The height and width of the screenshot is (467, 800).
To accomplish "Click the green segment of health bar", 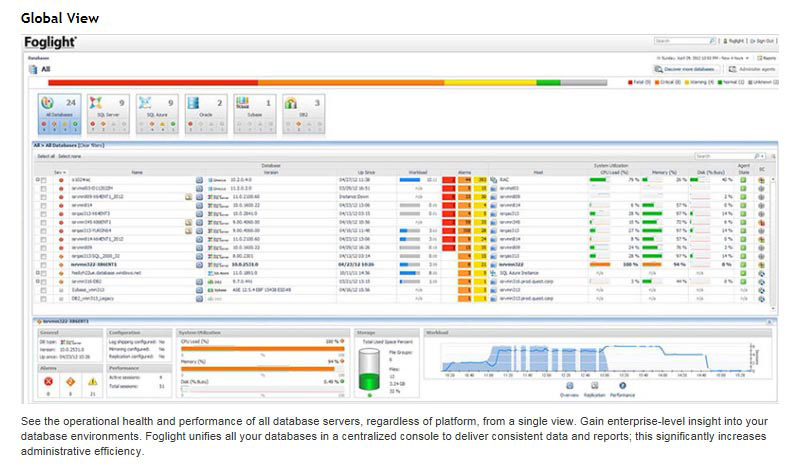I will (x=548, y=82).
